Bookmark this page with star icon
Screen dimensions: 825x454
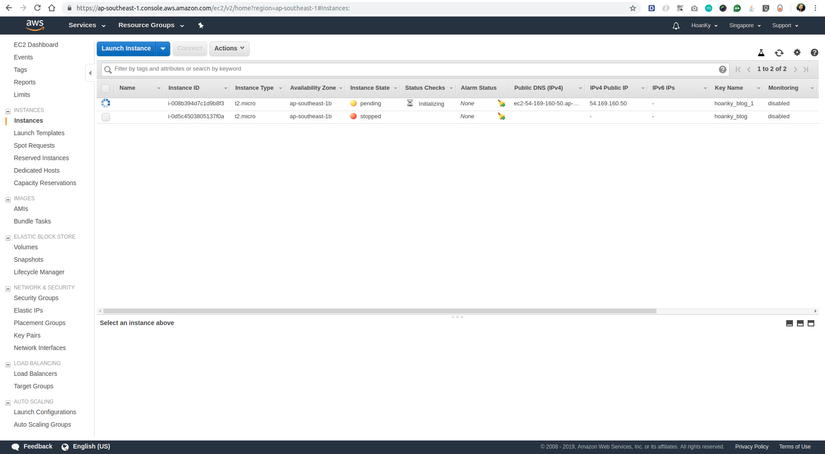click(x=632, y=8)
